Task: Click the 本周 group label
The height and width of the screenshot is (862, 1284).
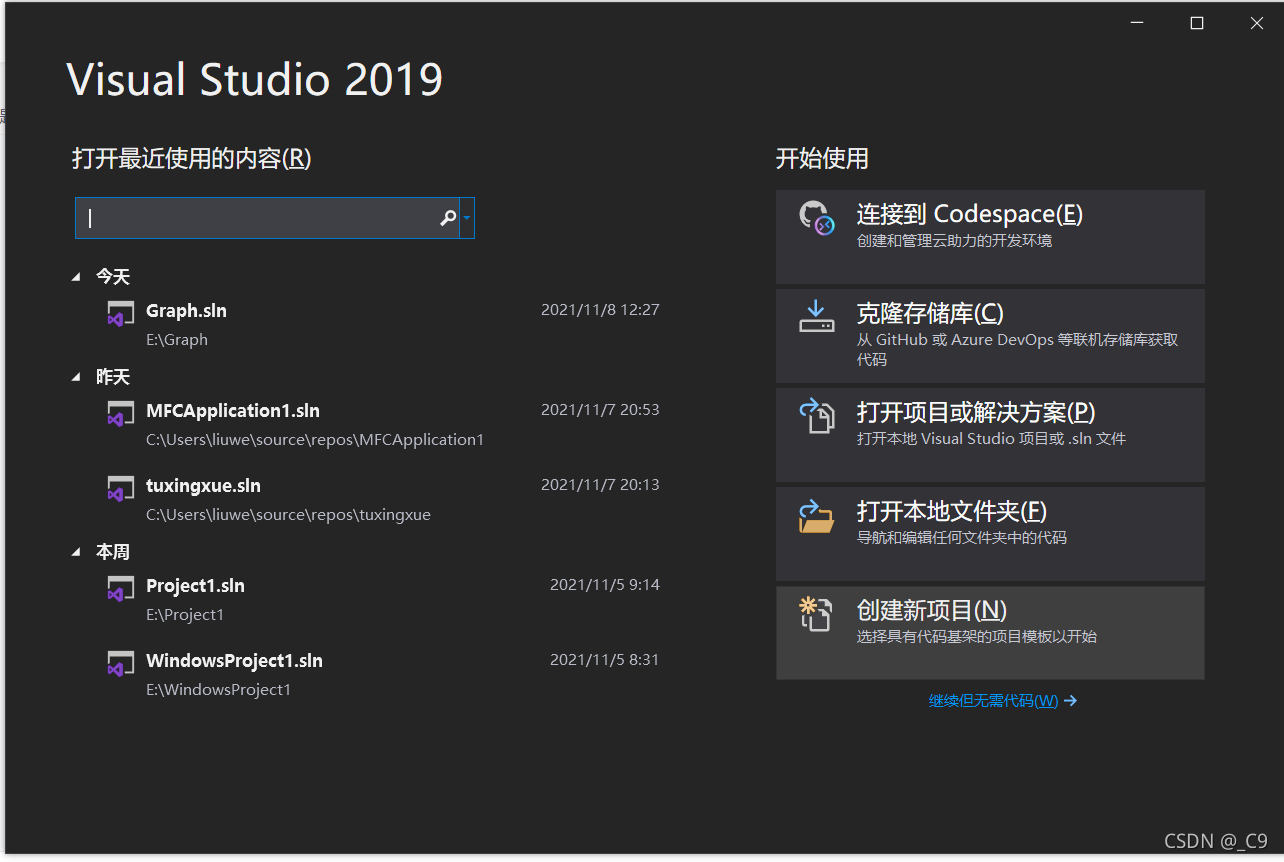Action: [113, 552]
